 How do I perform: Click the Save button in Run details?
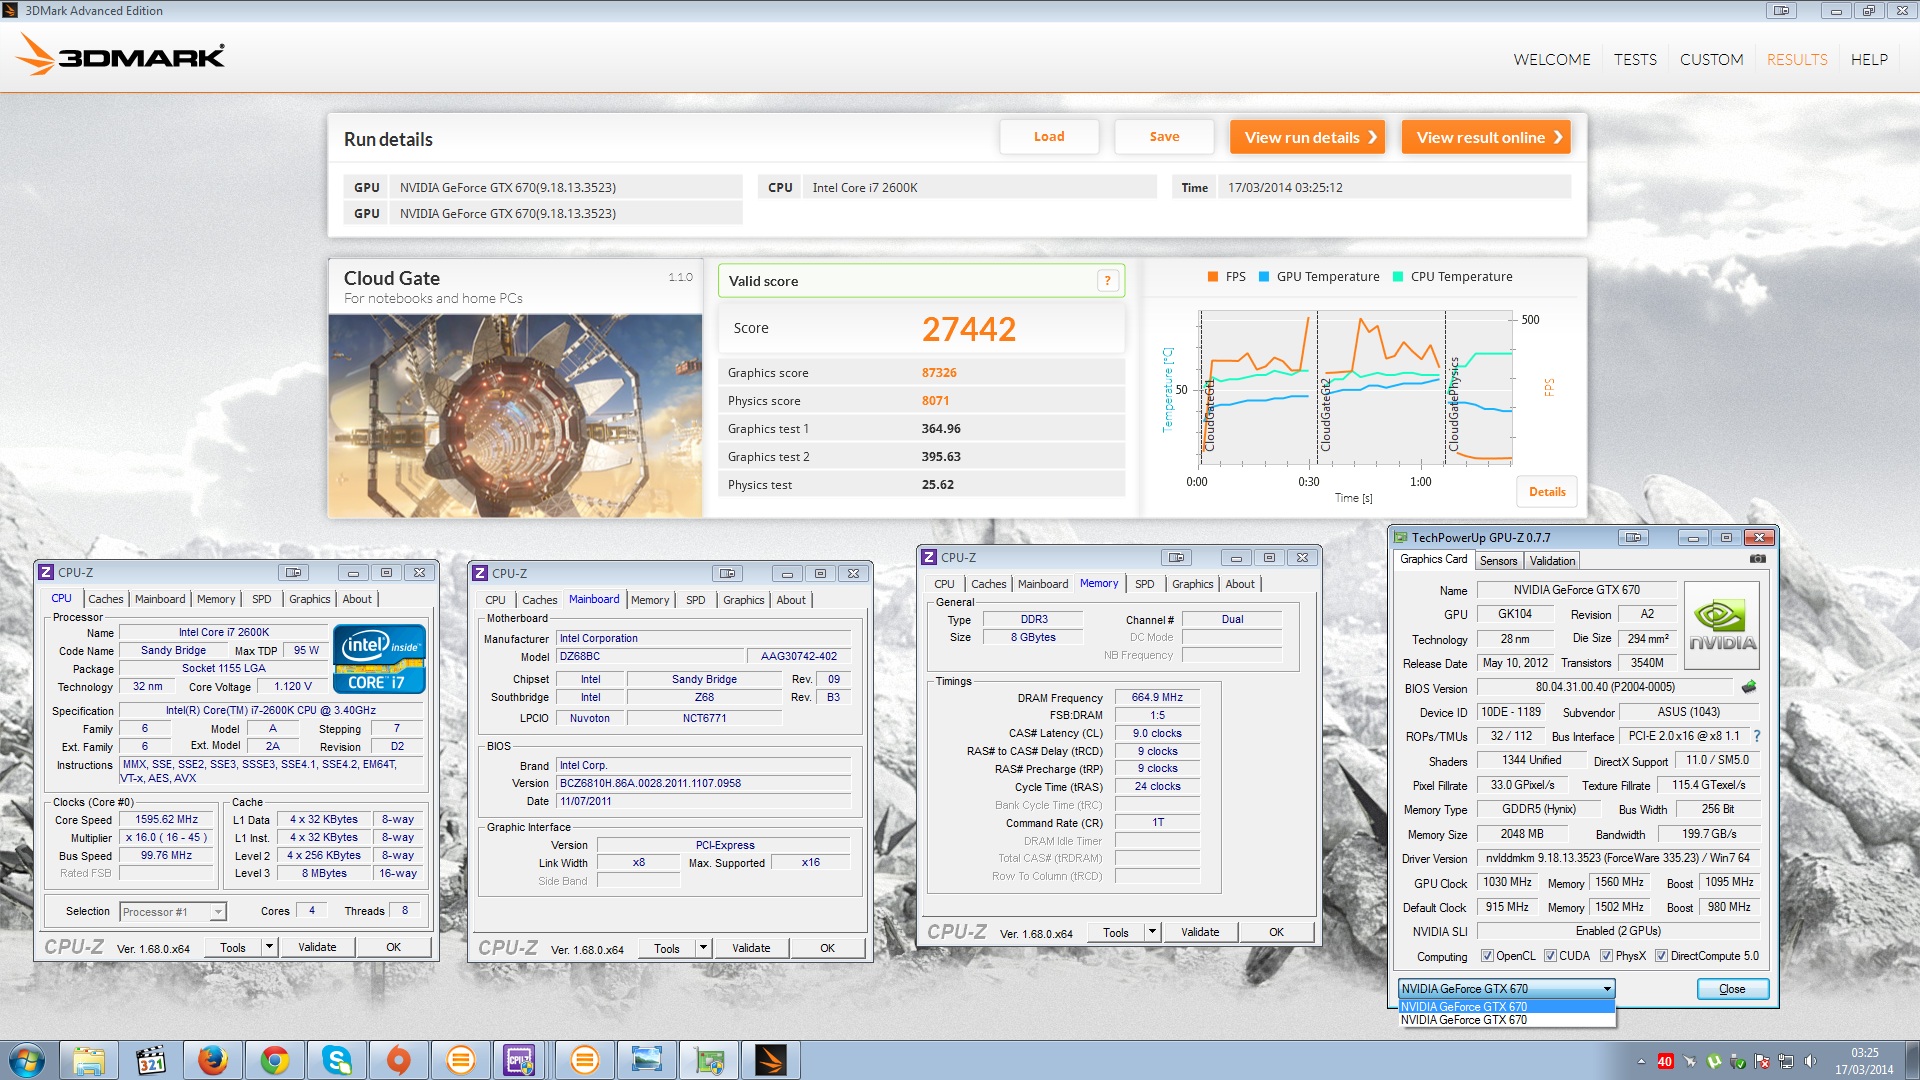[1164, 137]
